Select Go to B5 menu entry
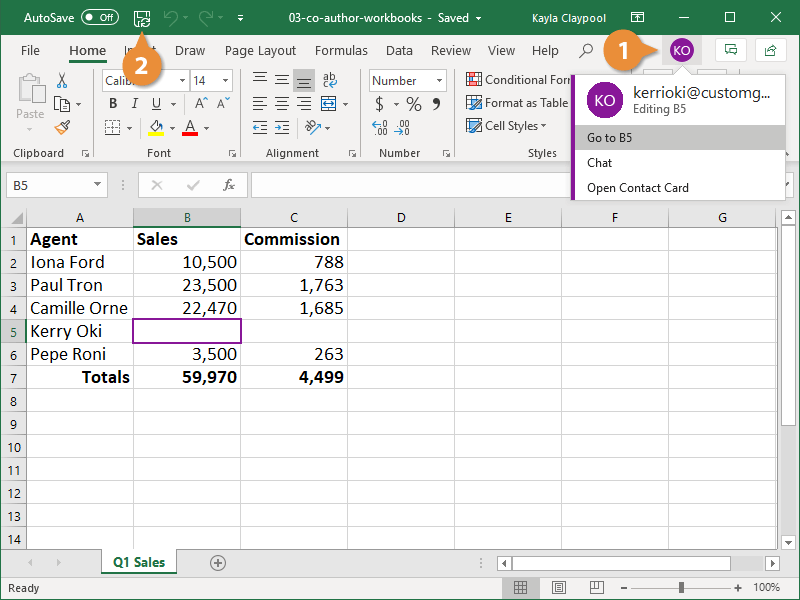This screenshot has width=800, height=600. [609, 138]
